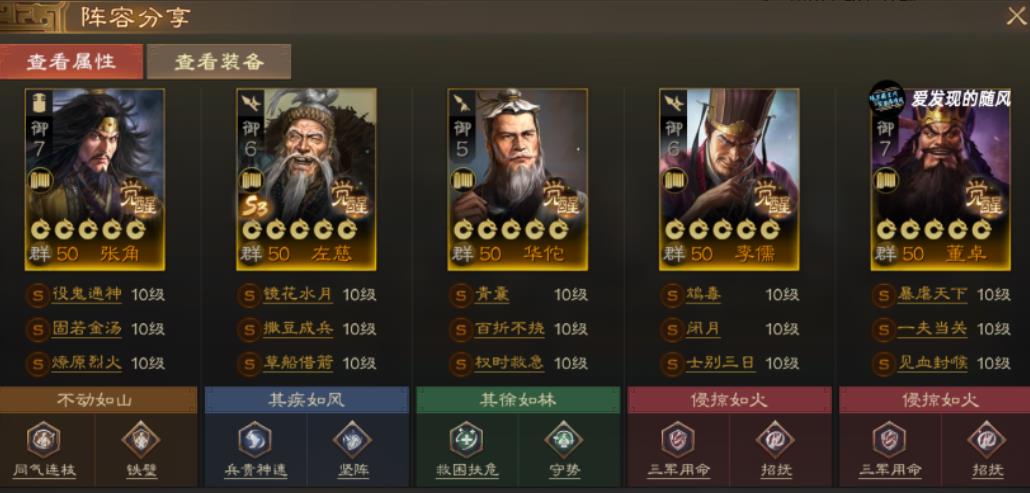Open the 鸩毒 skill link
The width and height of the screenshot is (1030, 493).
(x=704, y=295)
